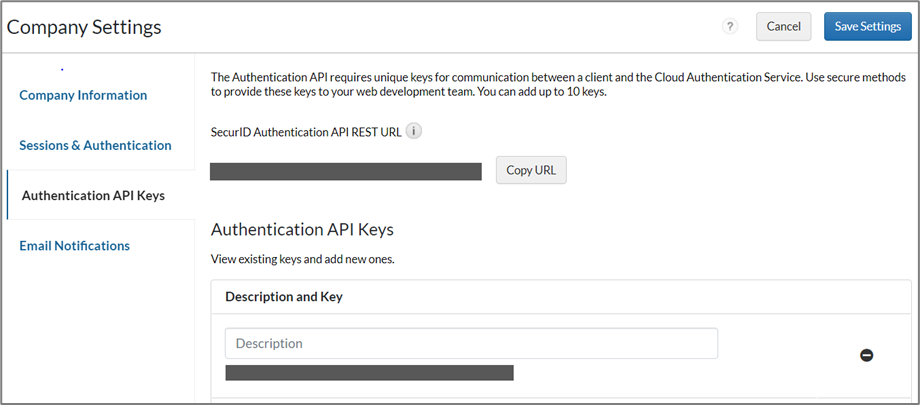
Task: Open the Company Information tab
Action: coord(83,95)
